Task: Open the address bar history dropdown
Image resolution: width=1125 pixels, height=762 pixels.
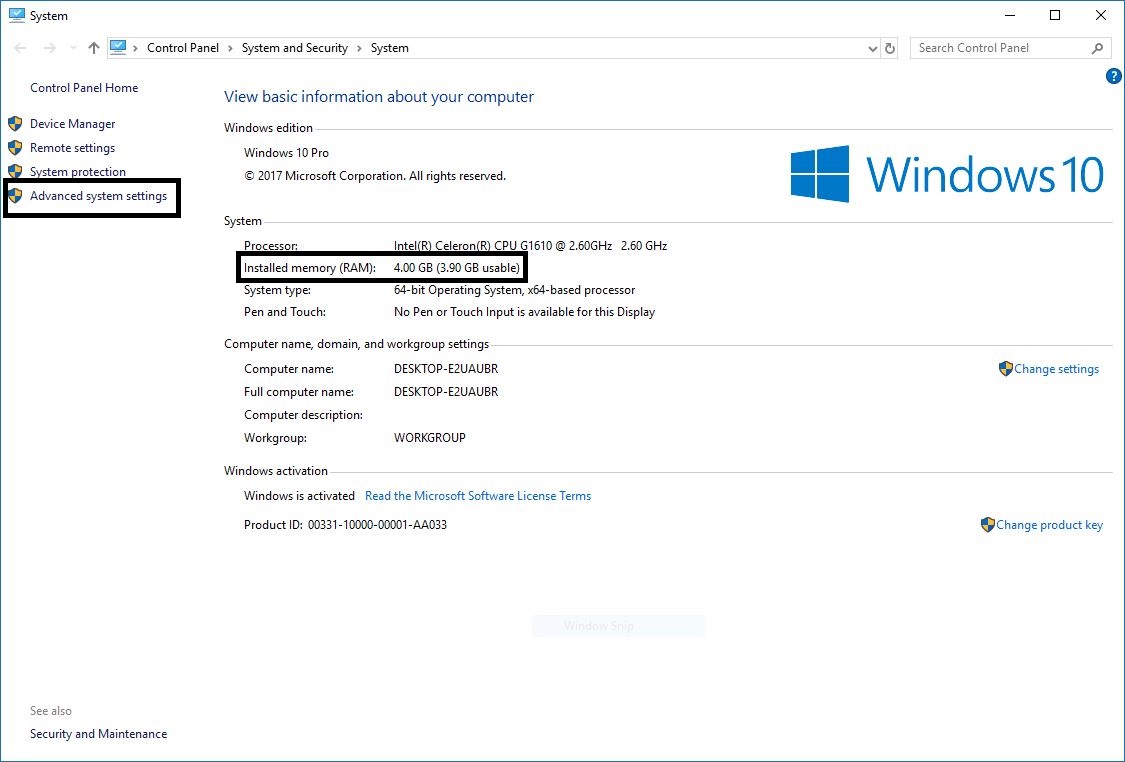Action: pyautogui.click(x=872, y=47)
